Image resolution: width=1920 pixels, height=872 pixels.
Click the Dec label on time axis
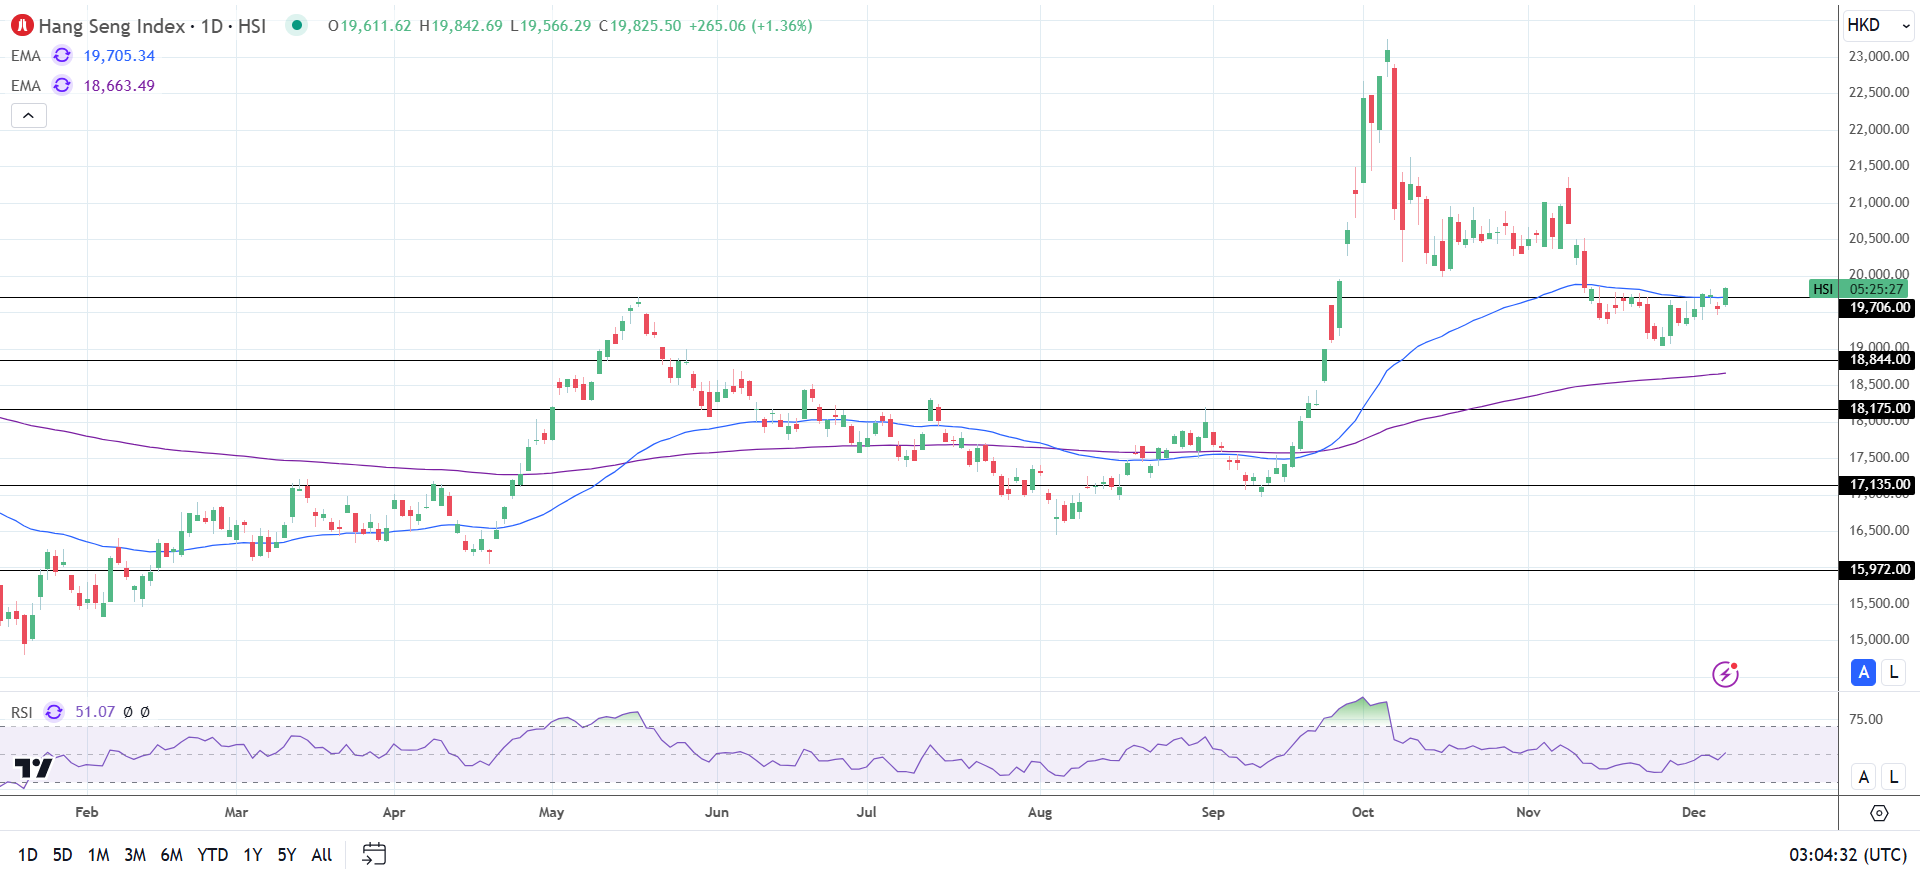[x=1694, y=812]
